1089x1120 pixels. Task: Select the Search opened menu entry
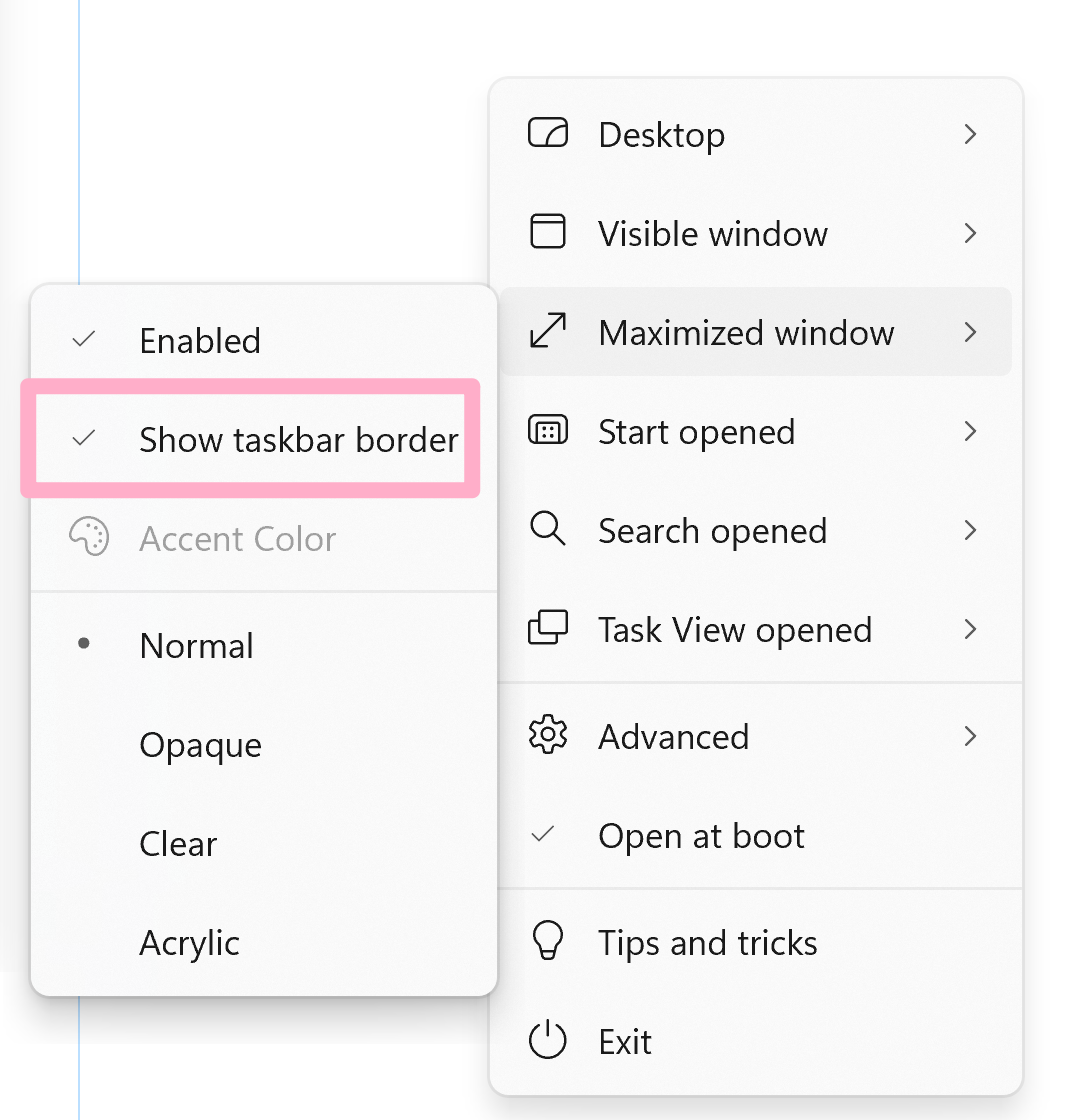712,530
